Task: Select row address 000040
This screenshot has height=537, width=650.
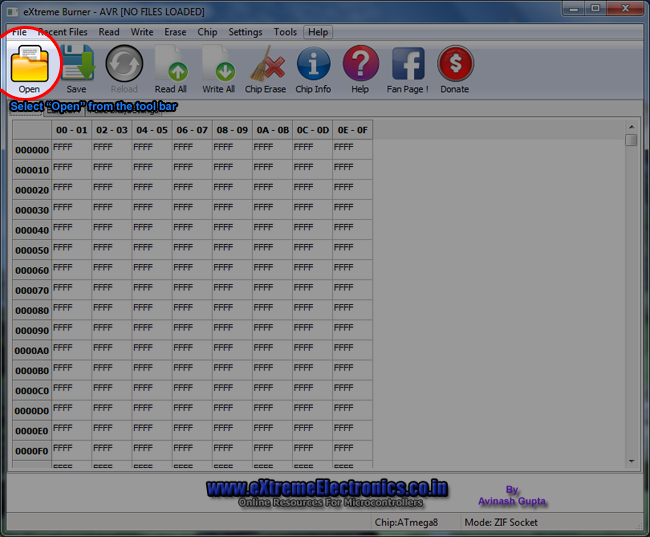Action: pos(32,231)
